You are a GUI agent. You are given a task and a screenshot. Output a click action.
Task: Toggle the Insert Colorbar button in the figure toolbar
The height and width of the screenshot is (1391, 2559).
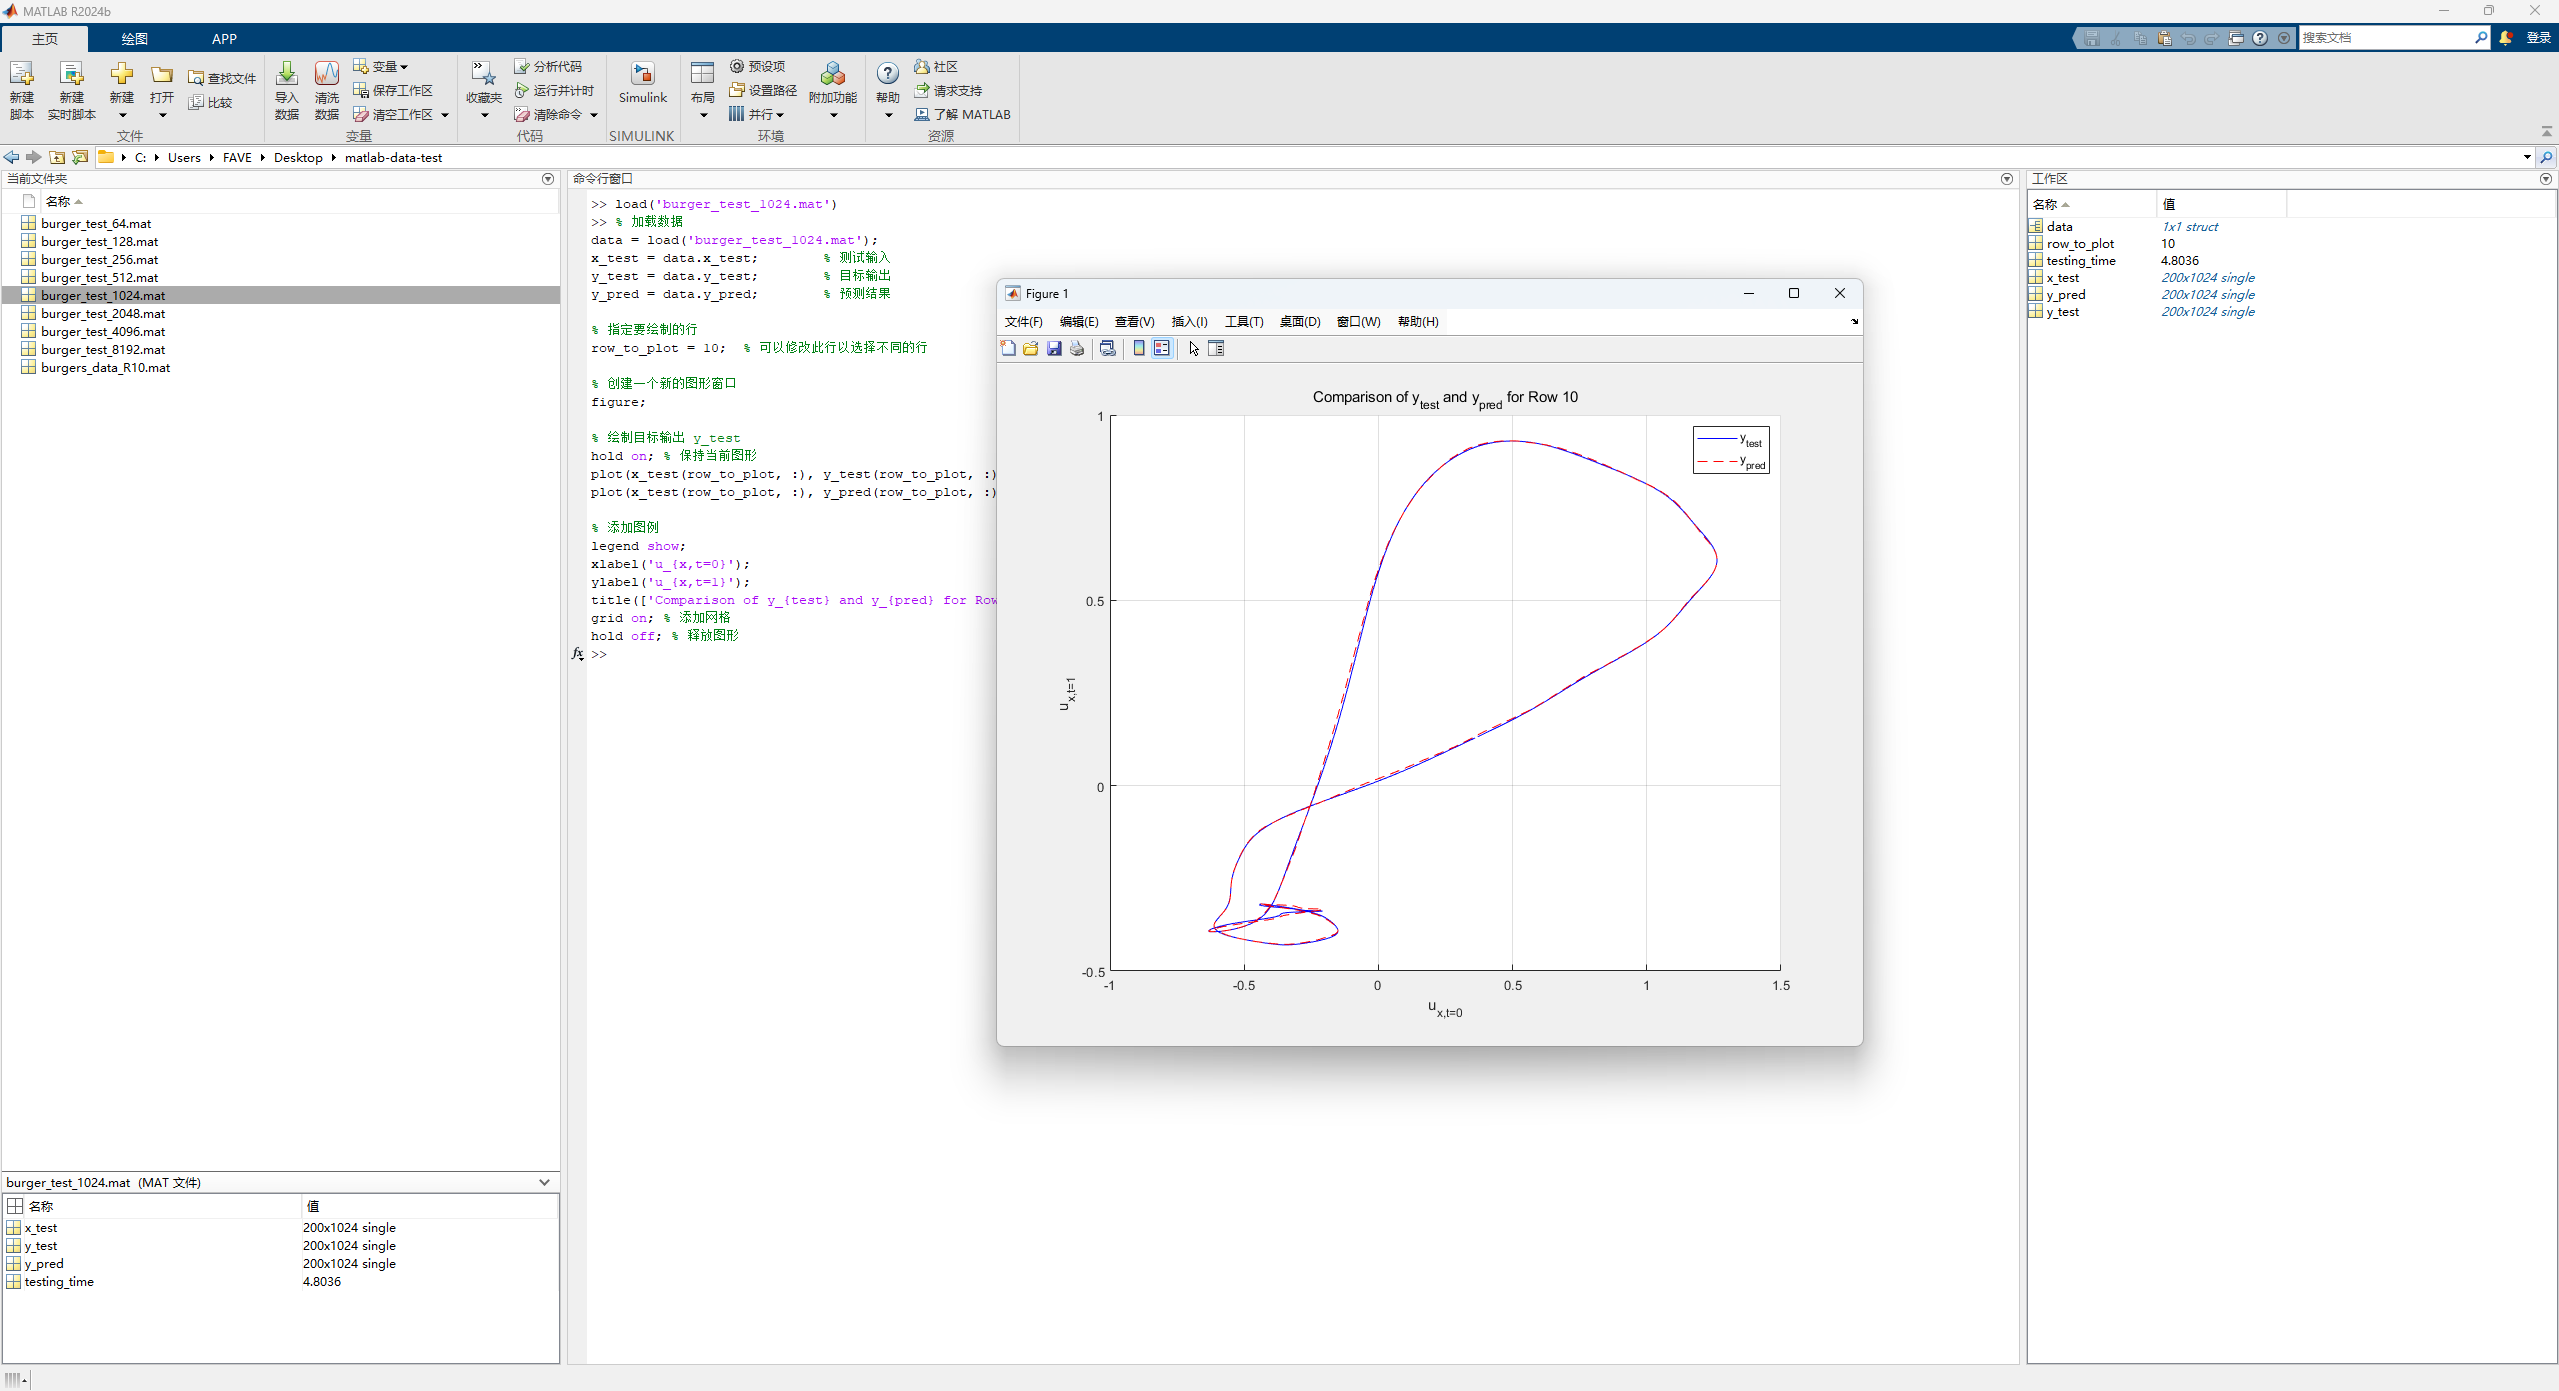point(1139,349)
